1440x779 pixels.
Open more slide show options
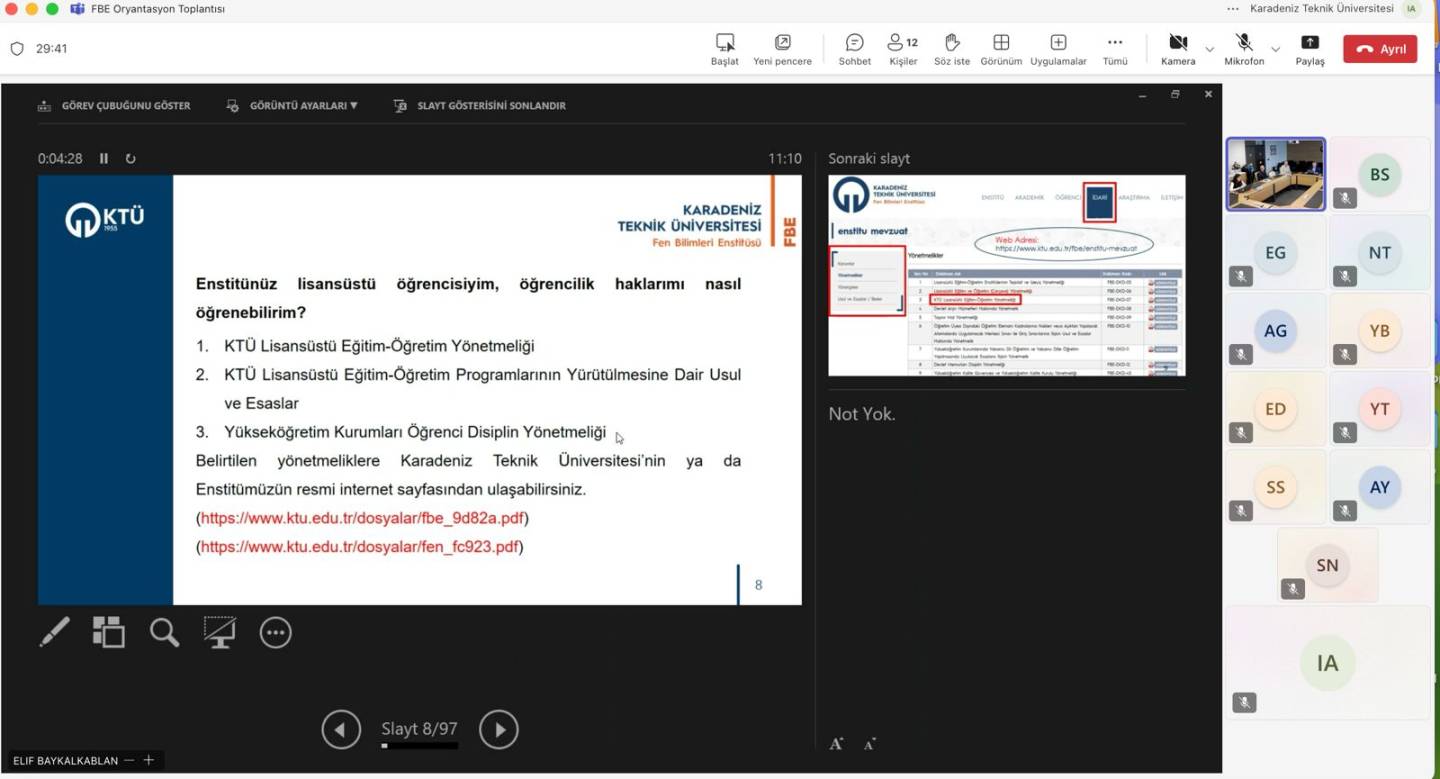[x=275, y=632]
